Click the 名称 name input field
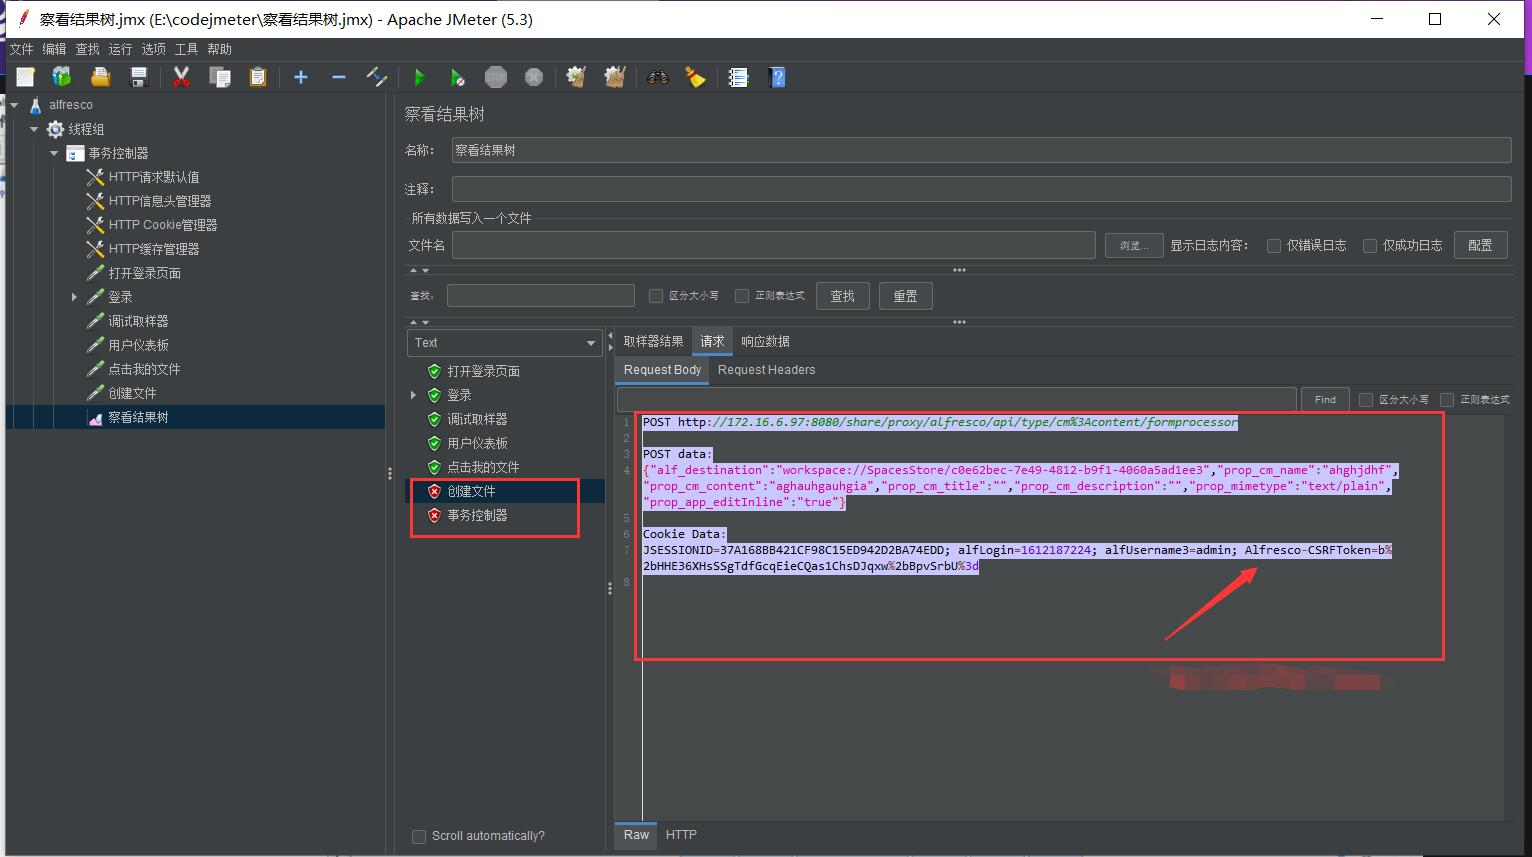 click(981, 150)
